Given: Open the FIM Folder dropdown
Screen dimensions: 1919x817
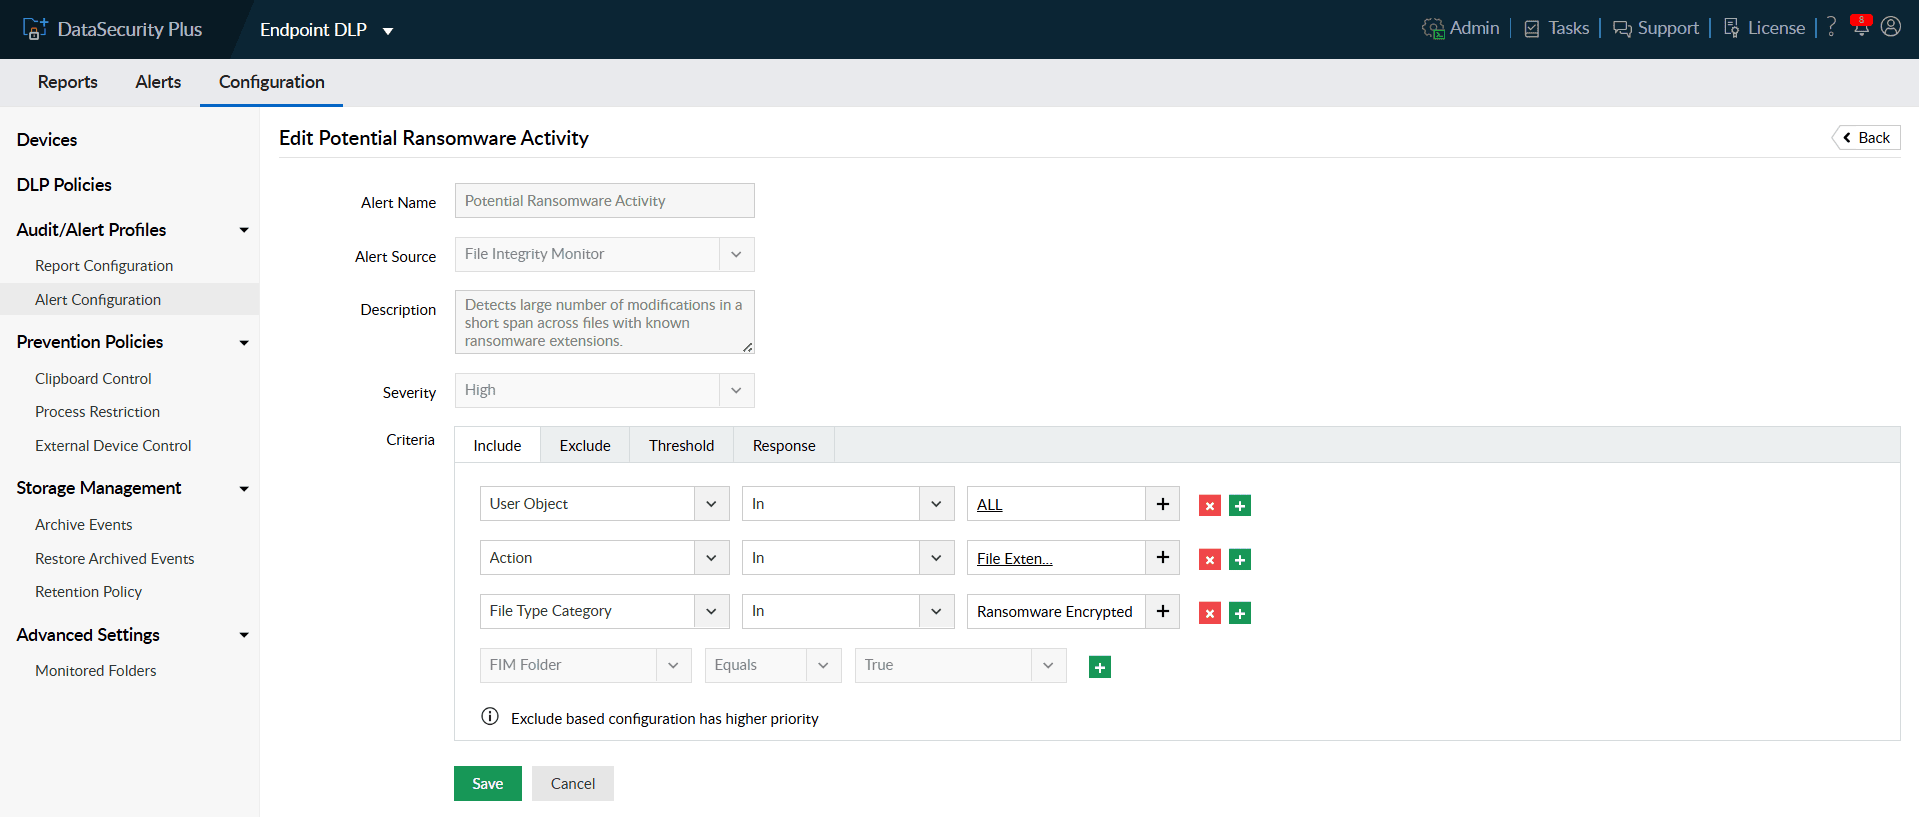Looking at the screenshot, I should (585, 665).
